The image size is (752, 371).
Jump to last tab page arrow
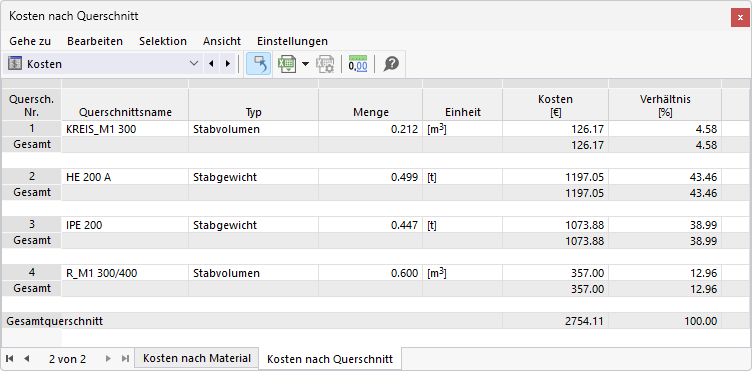tap(125, 359)
